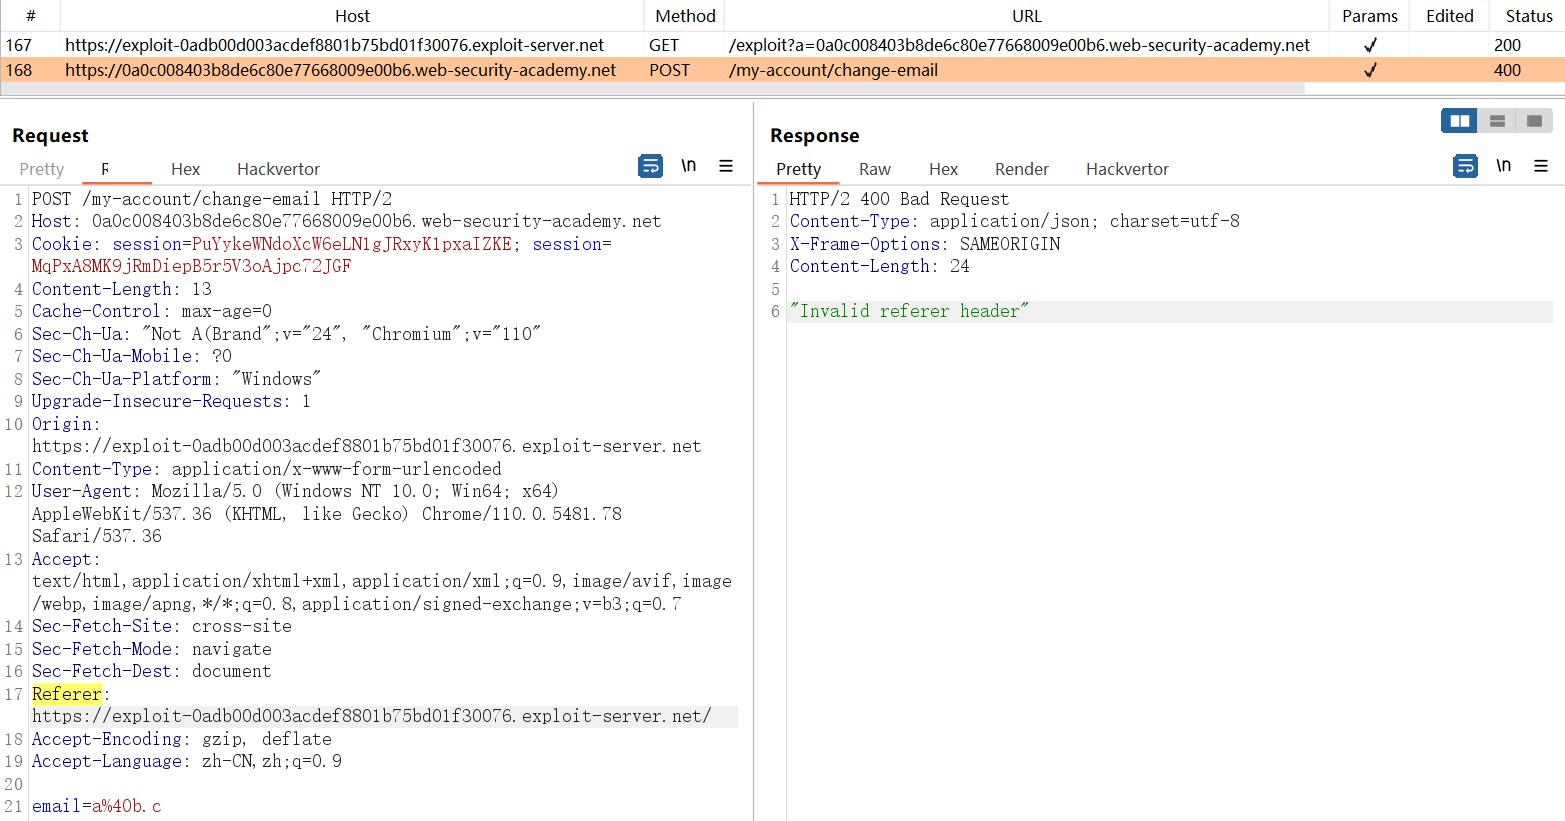The height and width of the screenshot is (821, 1565).
Task: Click the Params checkmark in row 168
Action: pyautogui.click(x=1370, y=70)
